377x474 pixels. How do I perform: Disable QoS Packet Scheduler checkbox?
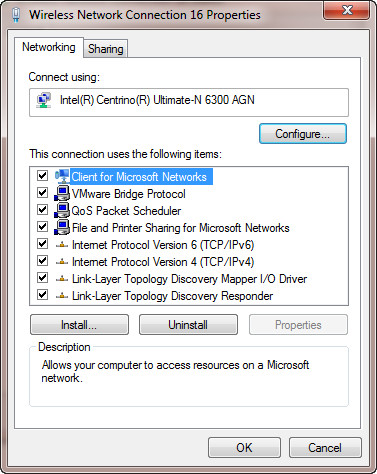tap(42, 210)
